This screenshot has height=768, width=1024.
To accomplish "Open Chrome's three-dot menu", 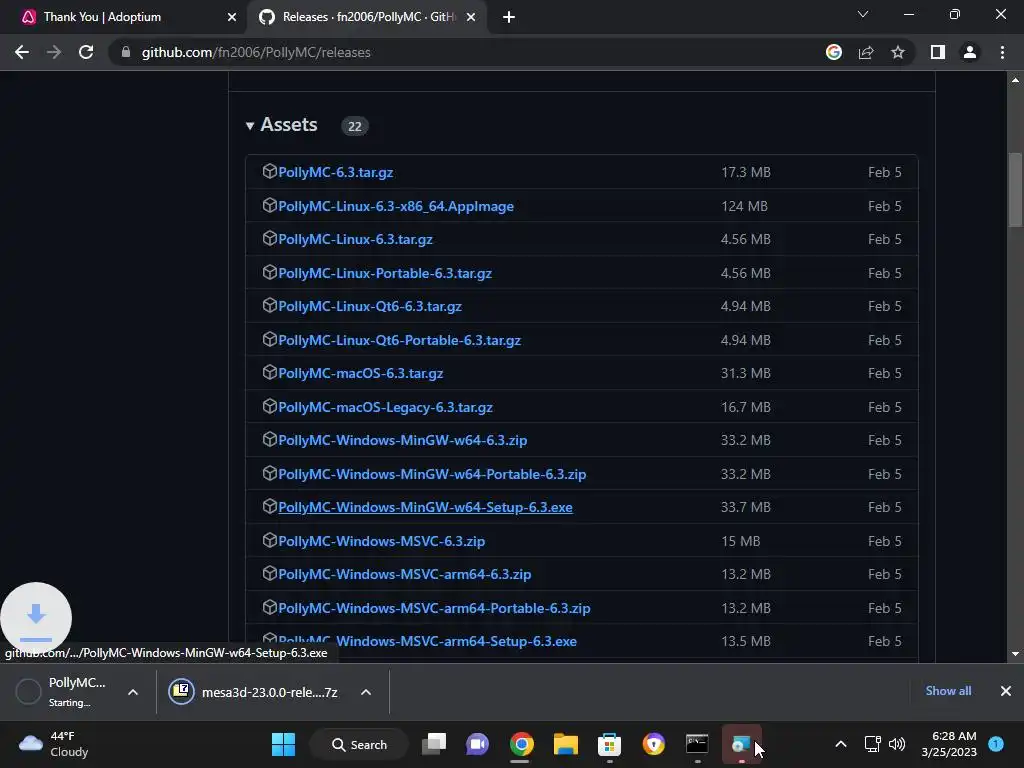I will 1002,52.
